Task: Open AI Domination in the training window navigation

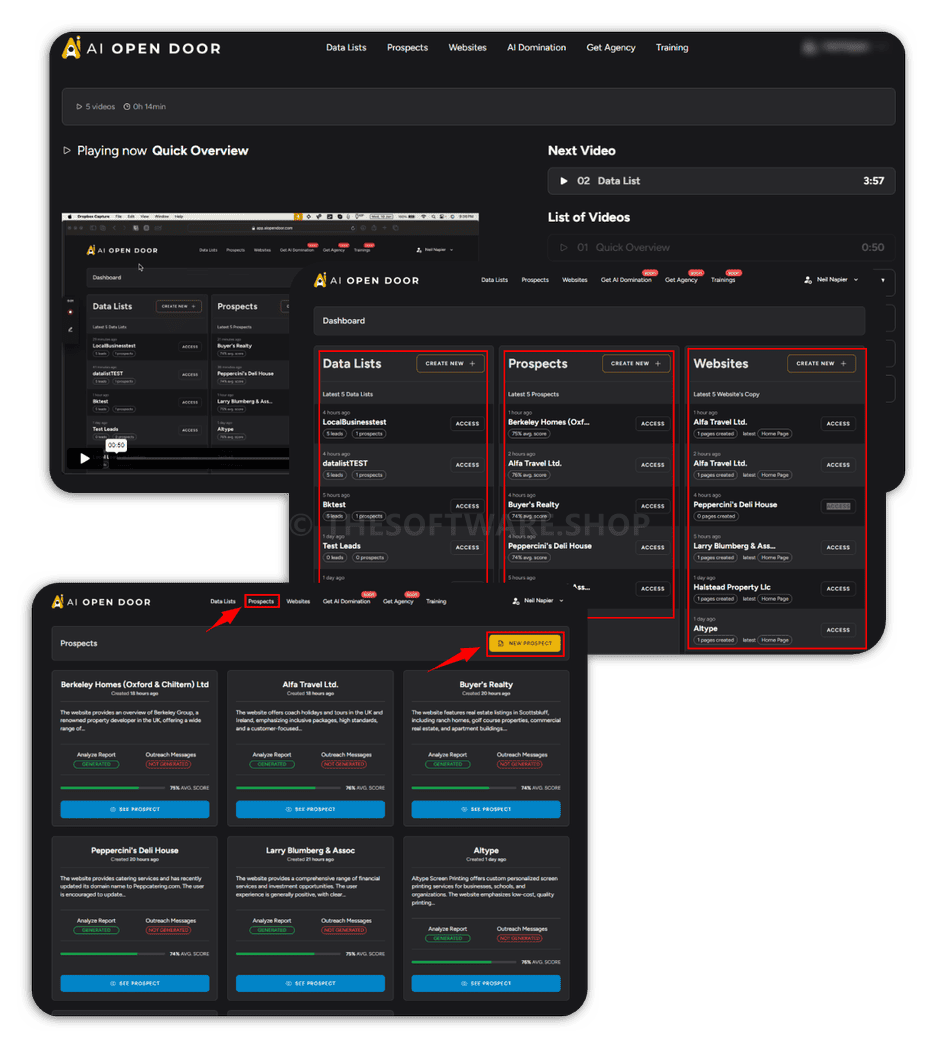Action: click(x=536, y=47)
